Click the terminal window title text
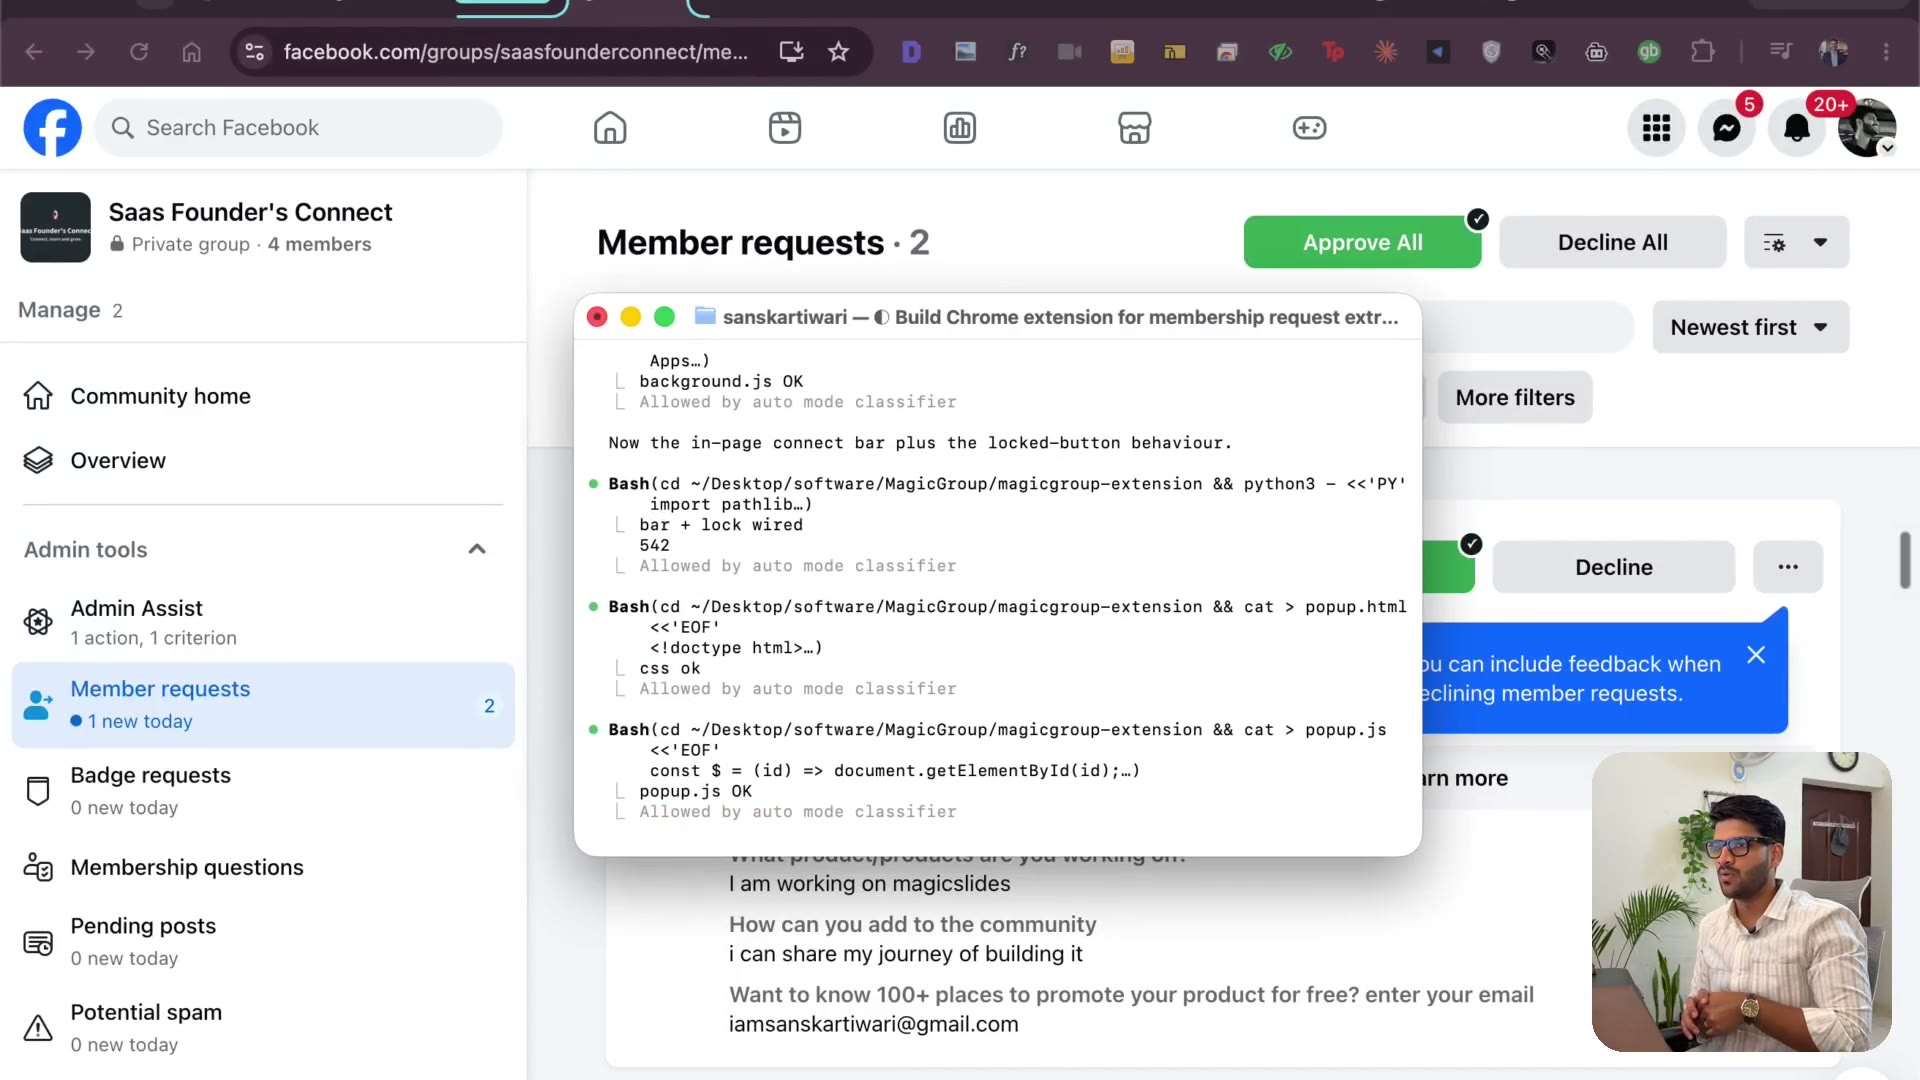 (x=1060, y=317)
